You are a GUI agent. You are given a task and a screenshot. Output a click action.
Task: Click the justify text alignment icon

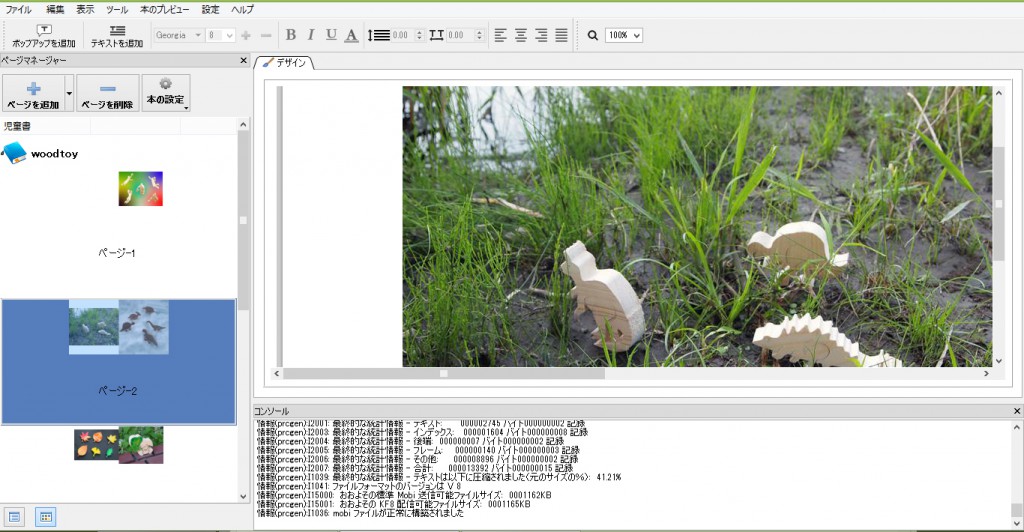pyautogui.click(x=561, y=35)
